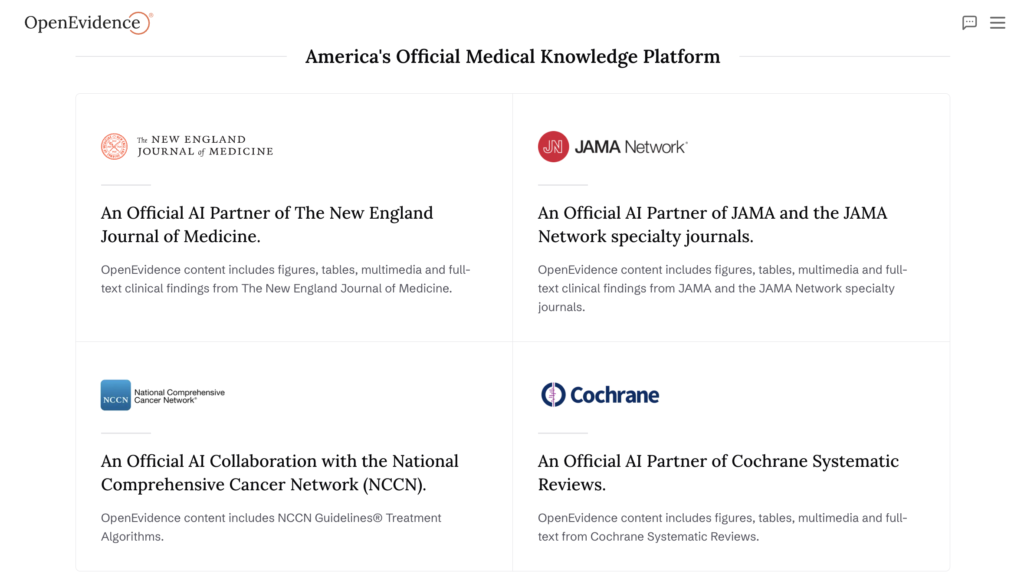The image size is (1024, 584).
Task: Click the America's Official Medical Knowledge Platform title
Action: pos(513,57)
